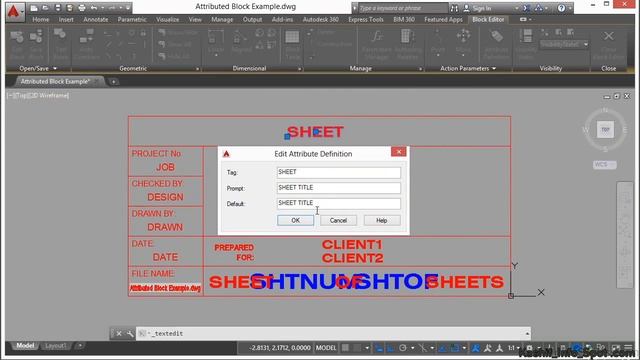The width and height of the screenshot is (640, 360).
Task: Click the Help question mark icon
Action: pyautogui.click(x=562, y=8)
